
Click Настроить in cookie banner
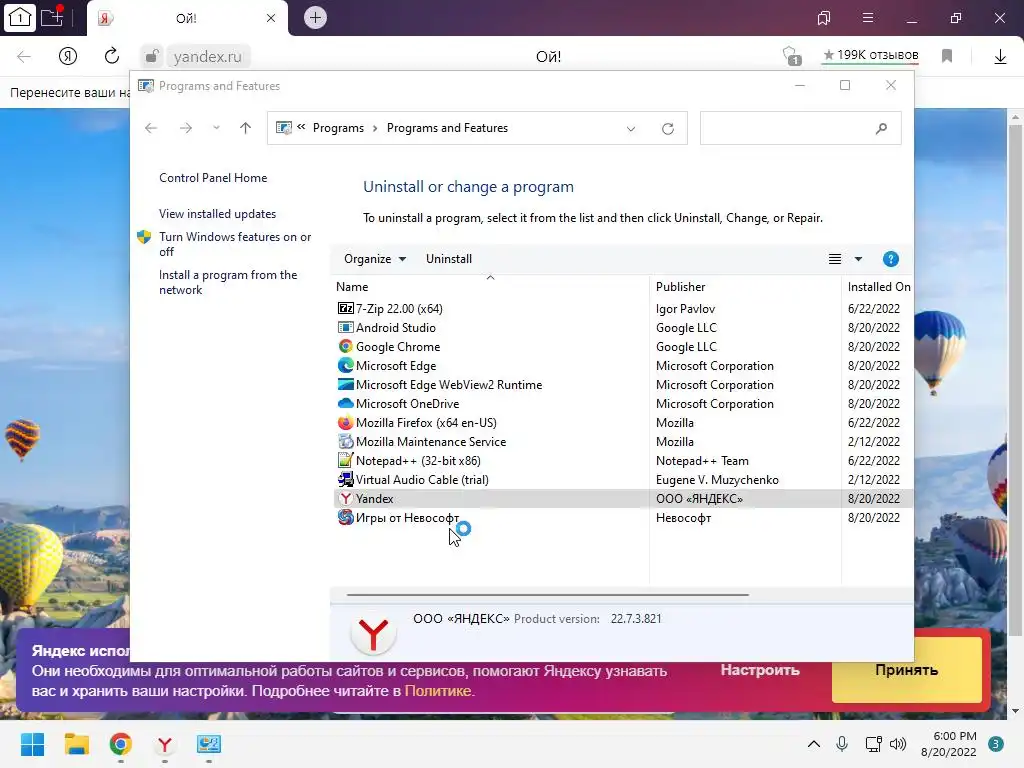(760, 669)
